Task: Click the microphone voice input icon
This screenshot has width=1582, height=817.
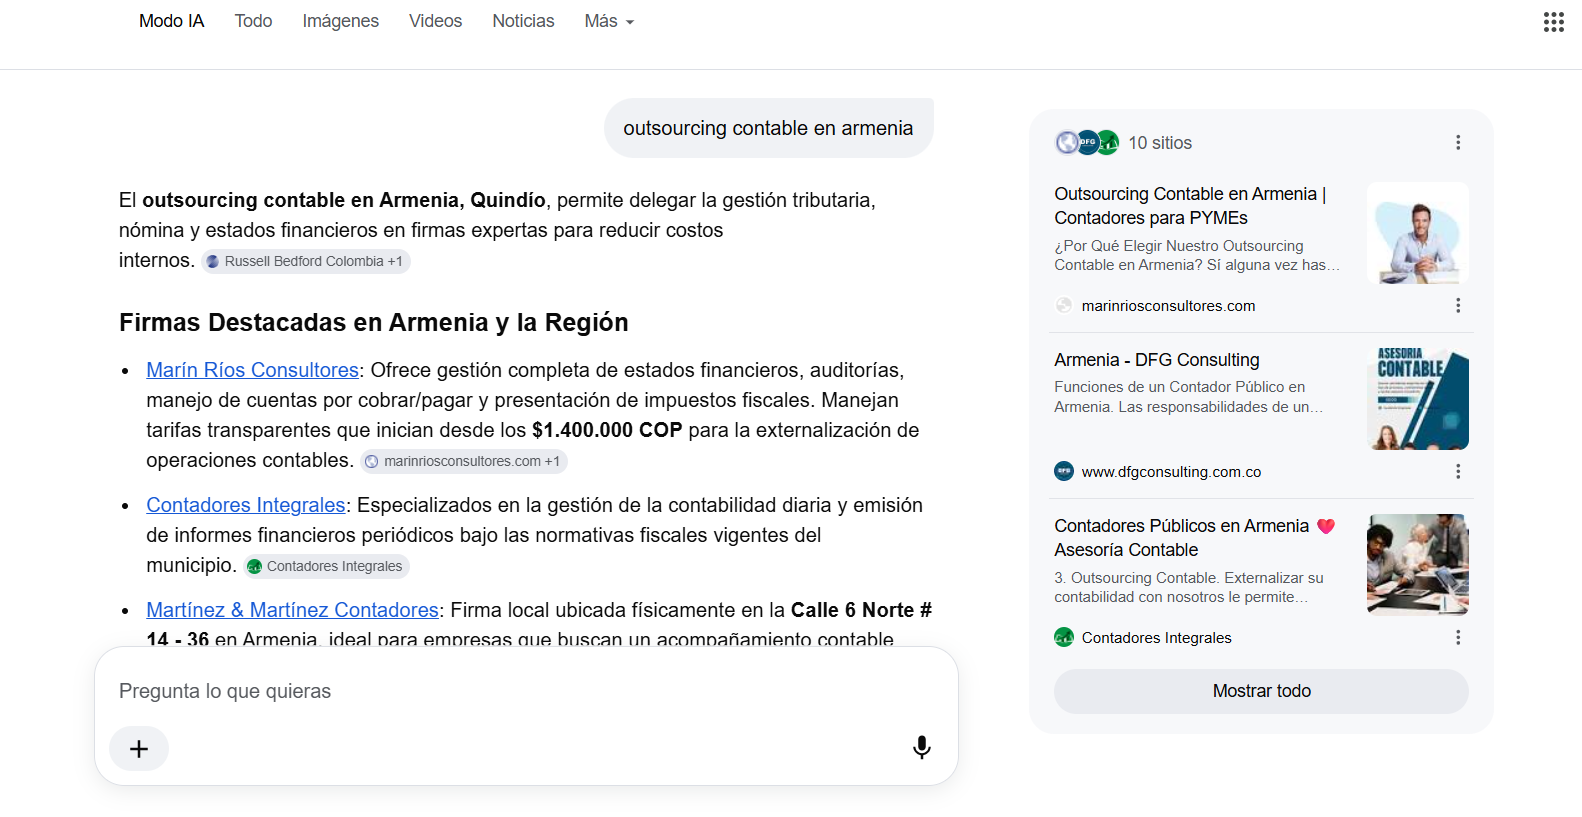Action: point(922,748)
